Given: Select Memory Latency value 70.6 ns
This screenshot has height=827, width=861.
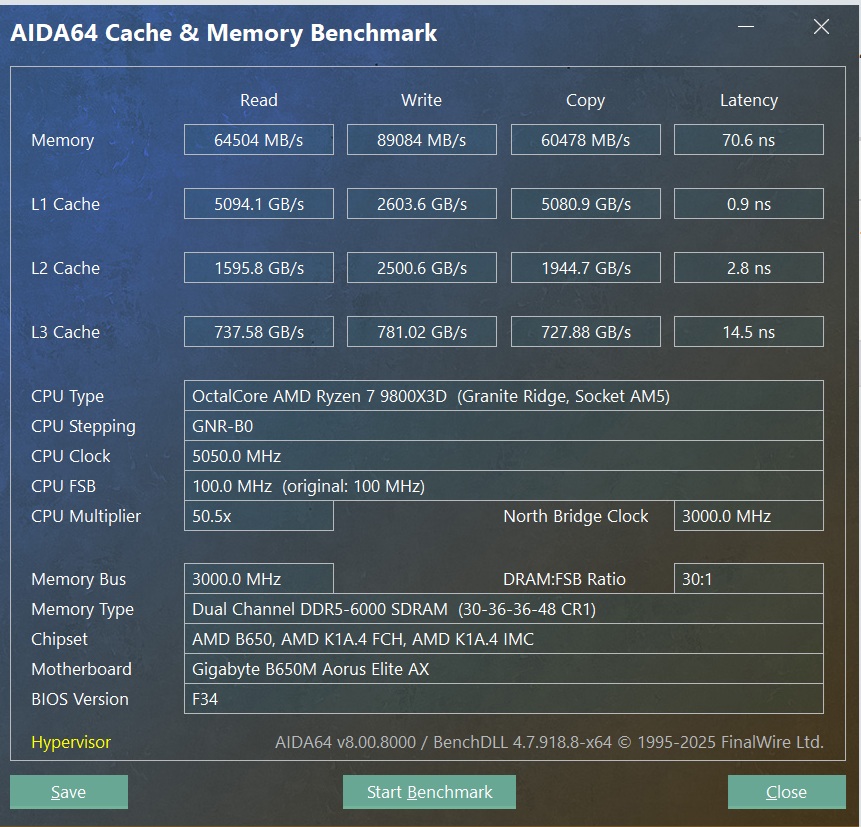Looking at the screenshot, I should click(x=748, y=139).
